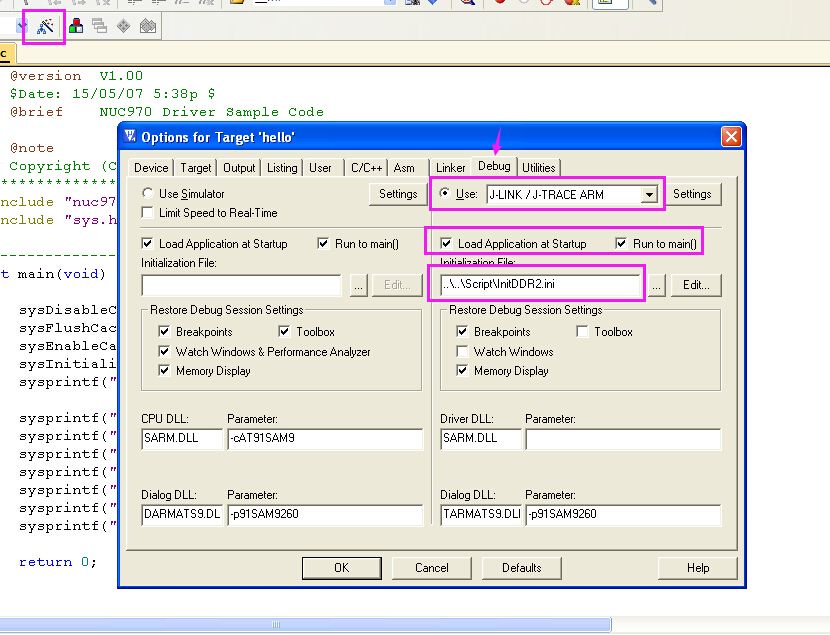Open the Manage Multi-Project Workspace icon
830x635 pixels.
pos(99,27)
